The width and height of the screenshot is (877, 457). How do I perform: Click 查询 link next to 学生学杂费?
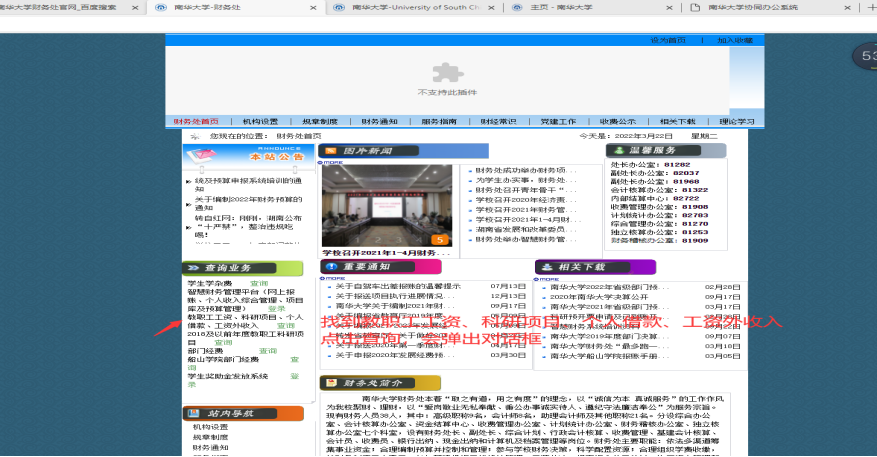tap(258, 283)
